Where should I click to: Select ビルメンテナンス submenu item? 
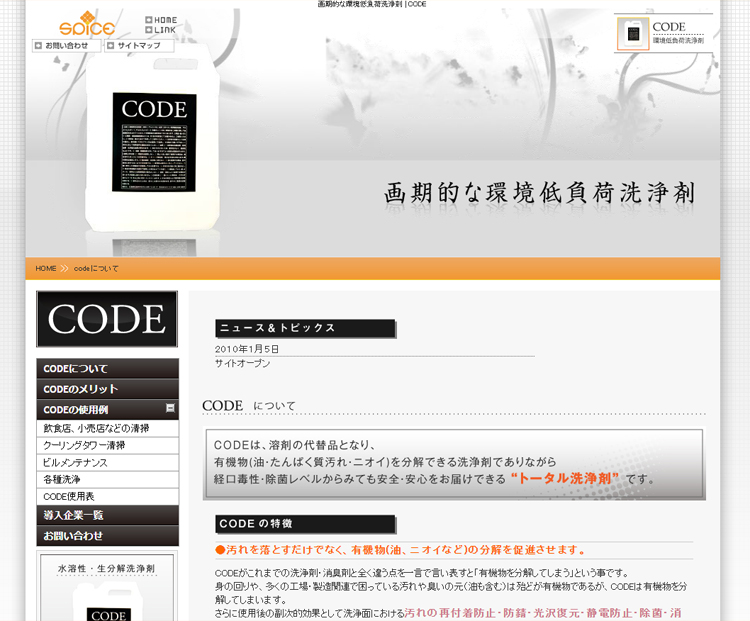[x=108, y=463]
